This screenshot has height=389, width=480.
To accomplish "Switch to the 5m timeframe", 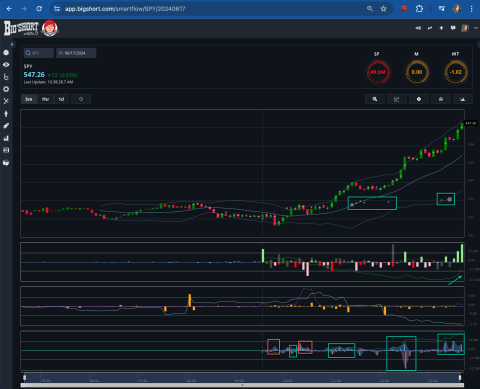I will (x=29, y=99).
